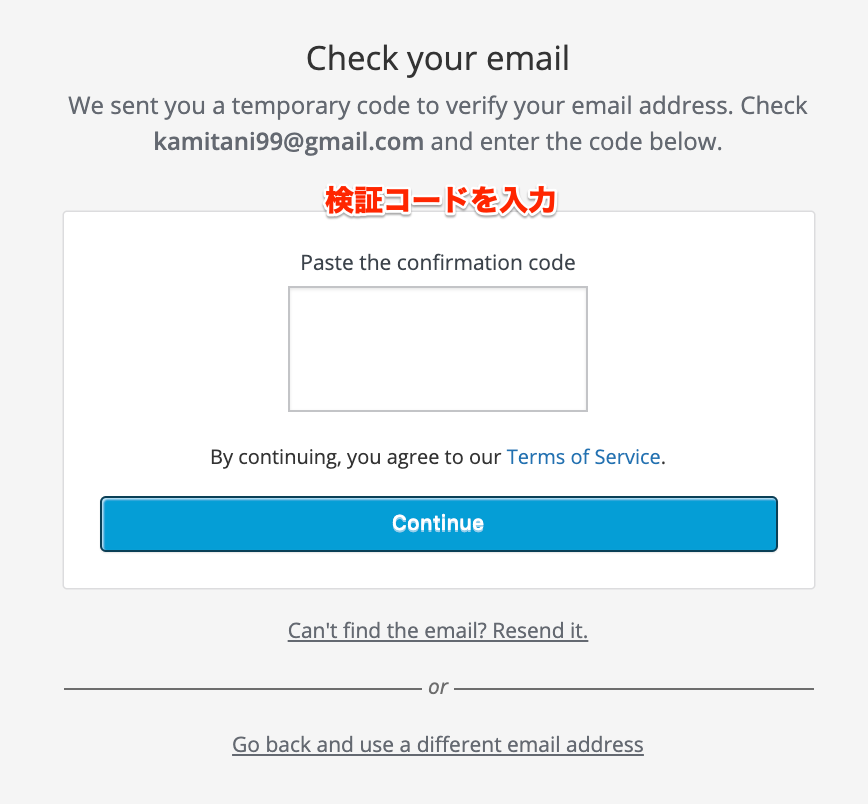Click "By continuing, you agree to our" text
868x804 pixels.
click(355, 457)
